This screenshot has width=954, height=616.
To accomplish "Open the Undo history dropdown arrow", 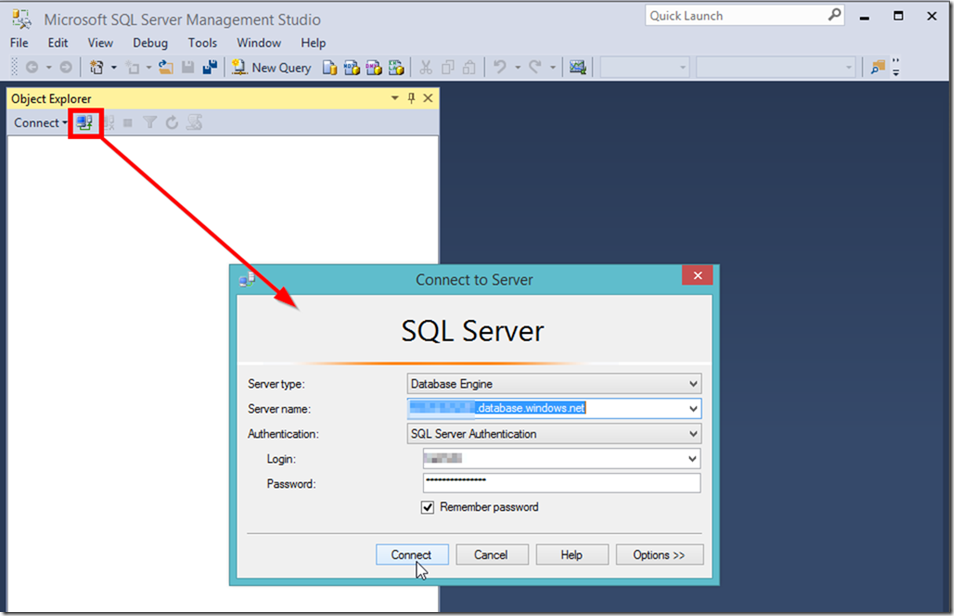I will coord(518,68).
